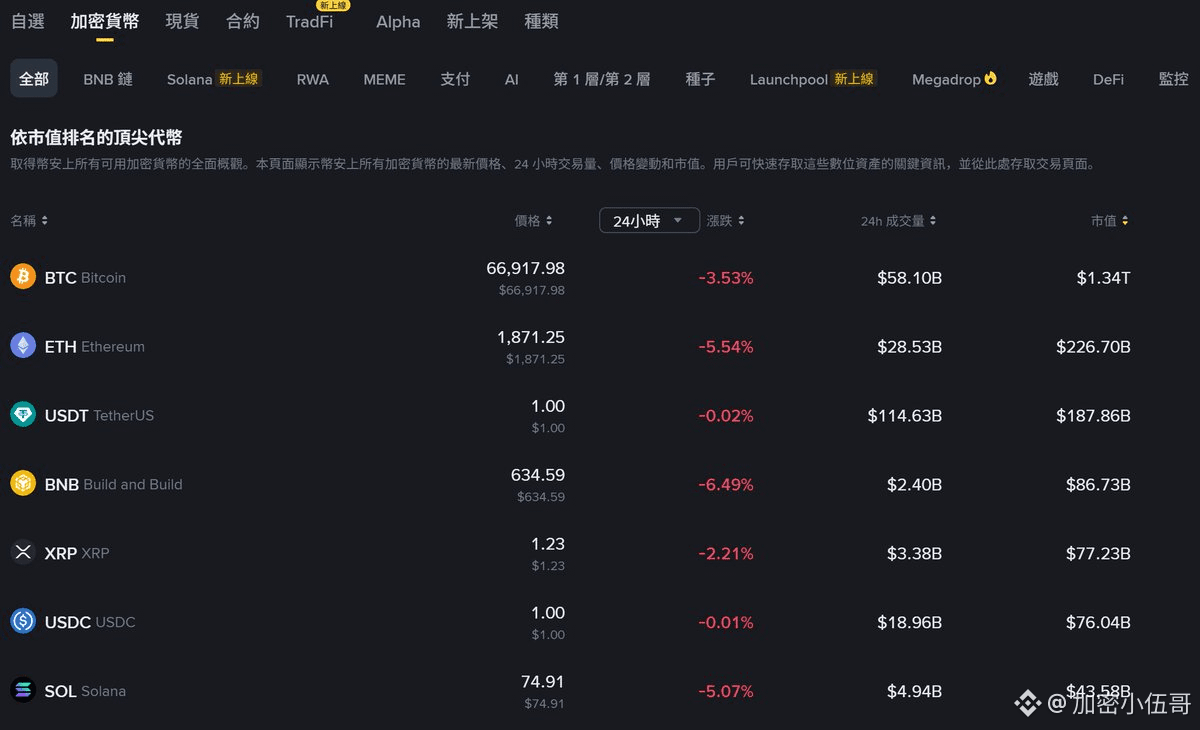
Task: Filter by Solana category
Action: click(x=190, y=79)
